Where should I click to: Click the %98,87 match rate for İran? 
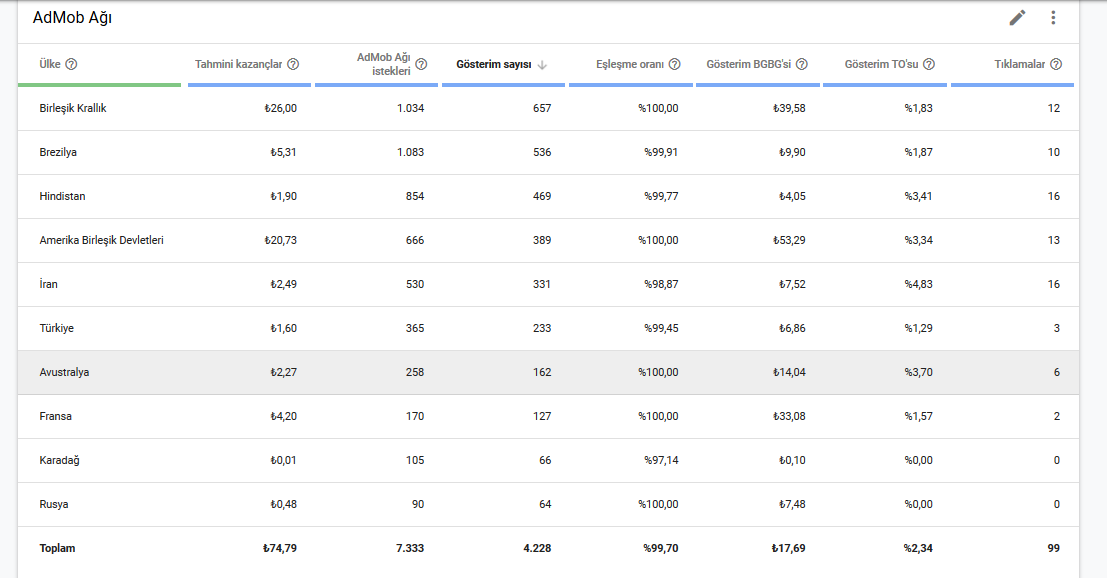point(661,284)
